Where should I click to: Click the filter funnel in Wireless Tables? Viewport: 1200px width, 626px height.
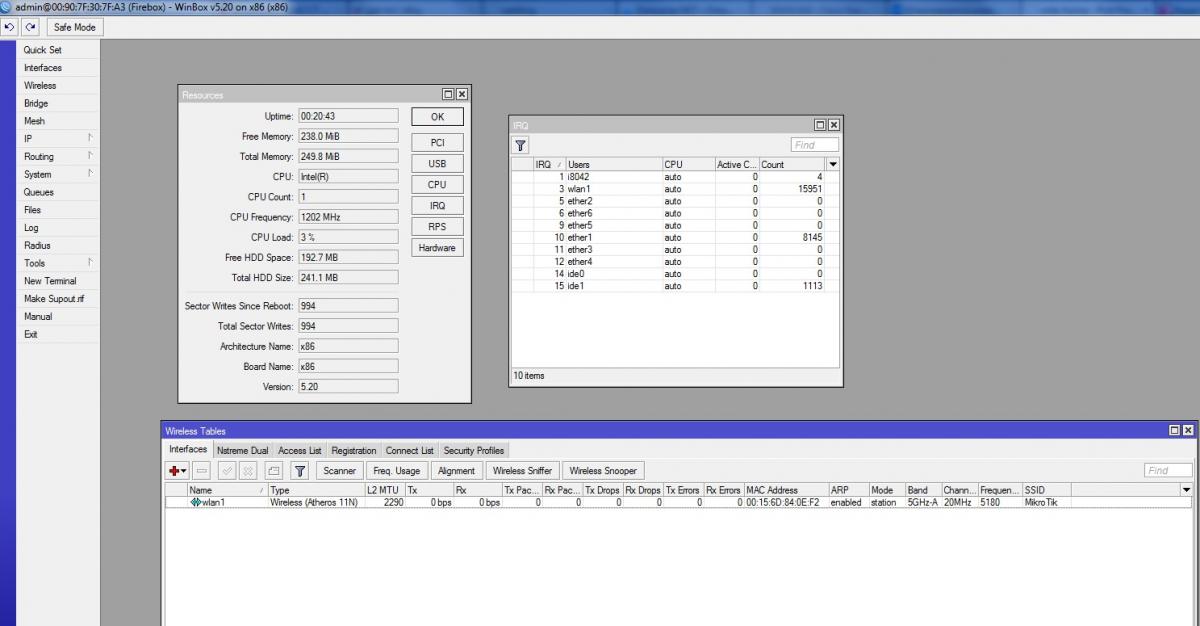pos(299,470)
